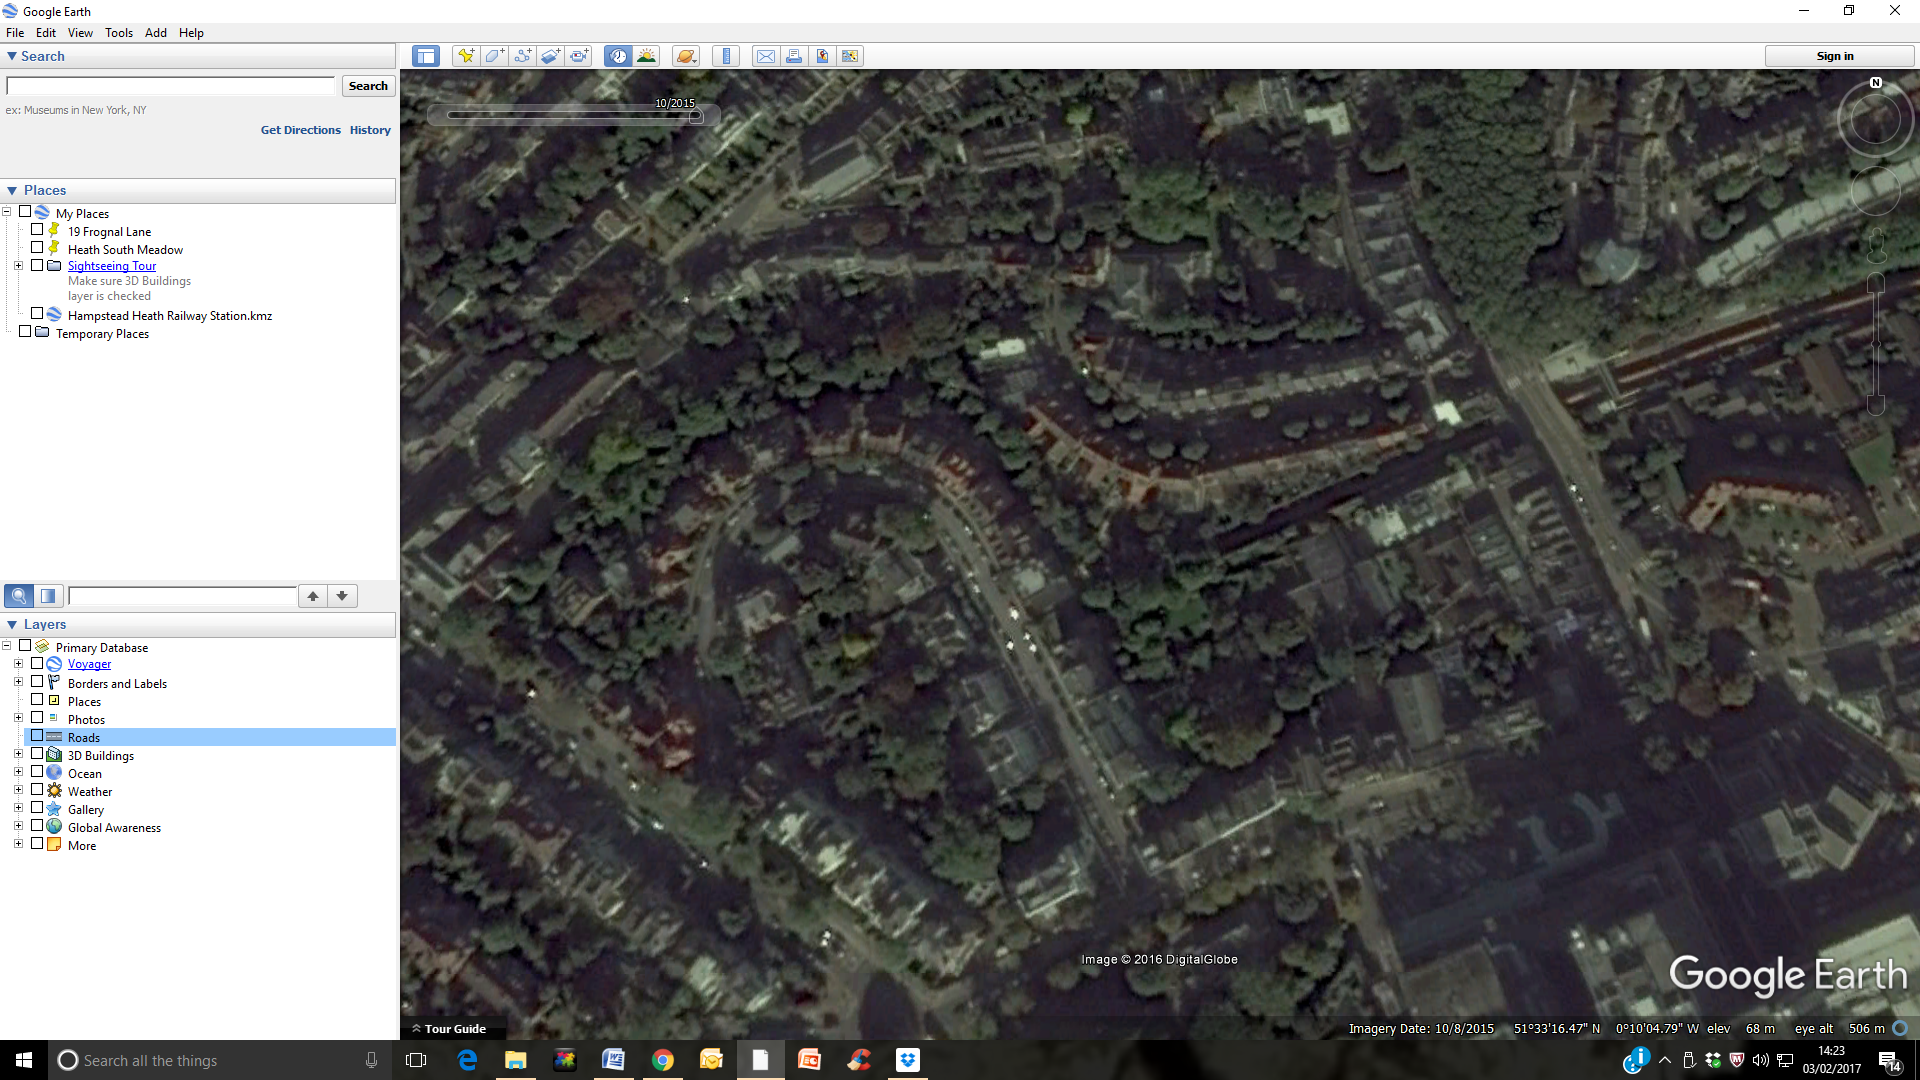Show sunlight across landscape icon
The height and width of the screenshot is (1080, 1920).
646,56
